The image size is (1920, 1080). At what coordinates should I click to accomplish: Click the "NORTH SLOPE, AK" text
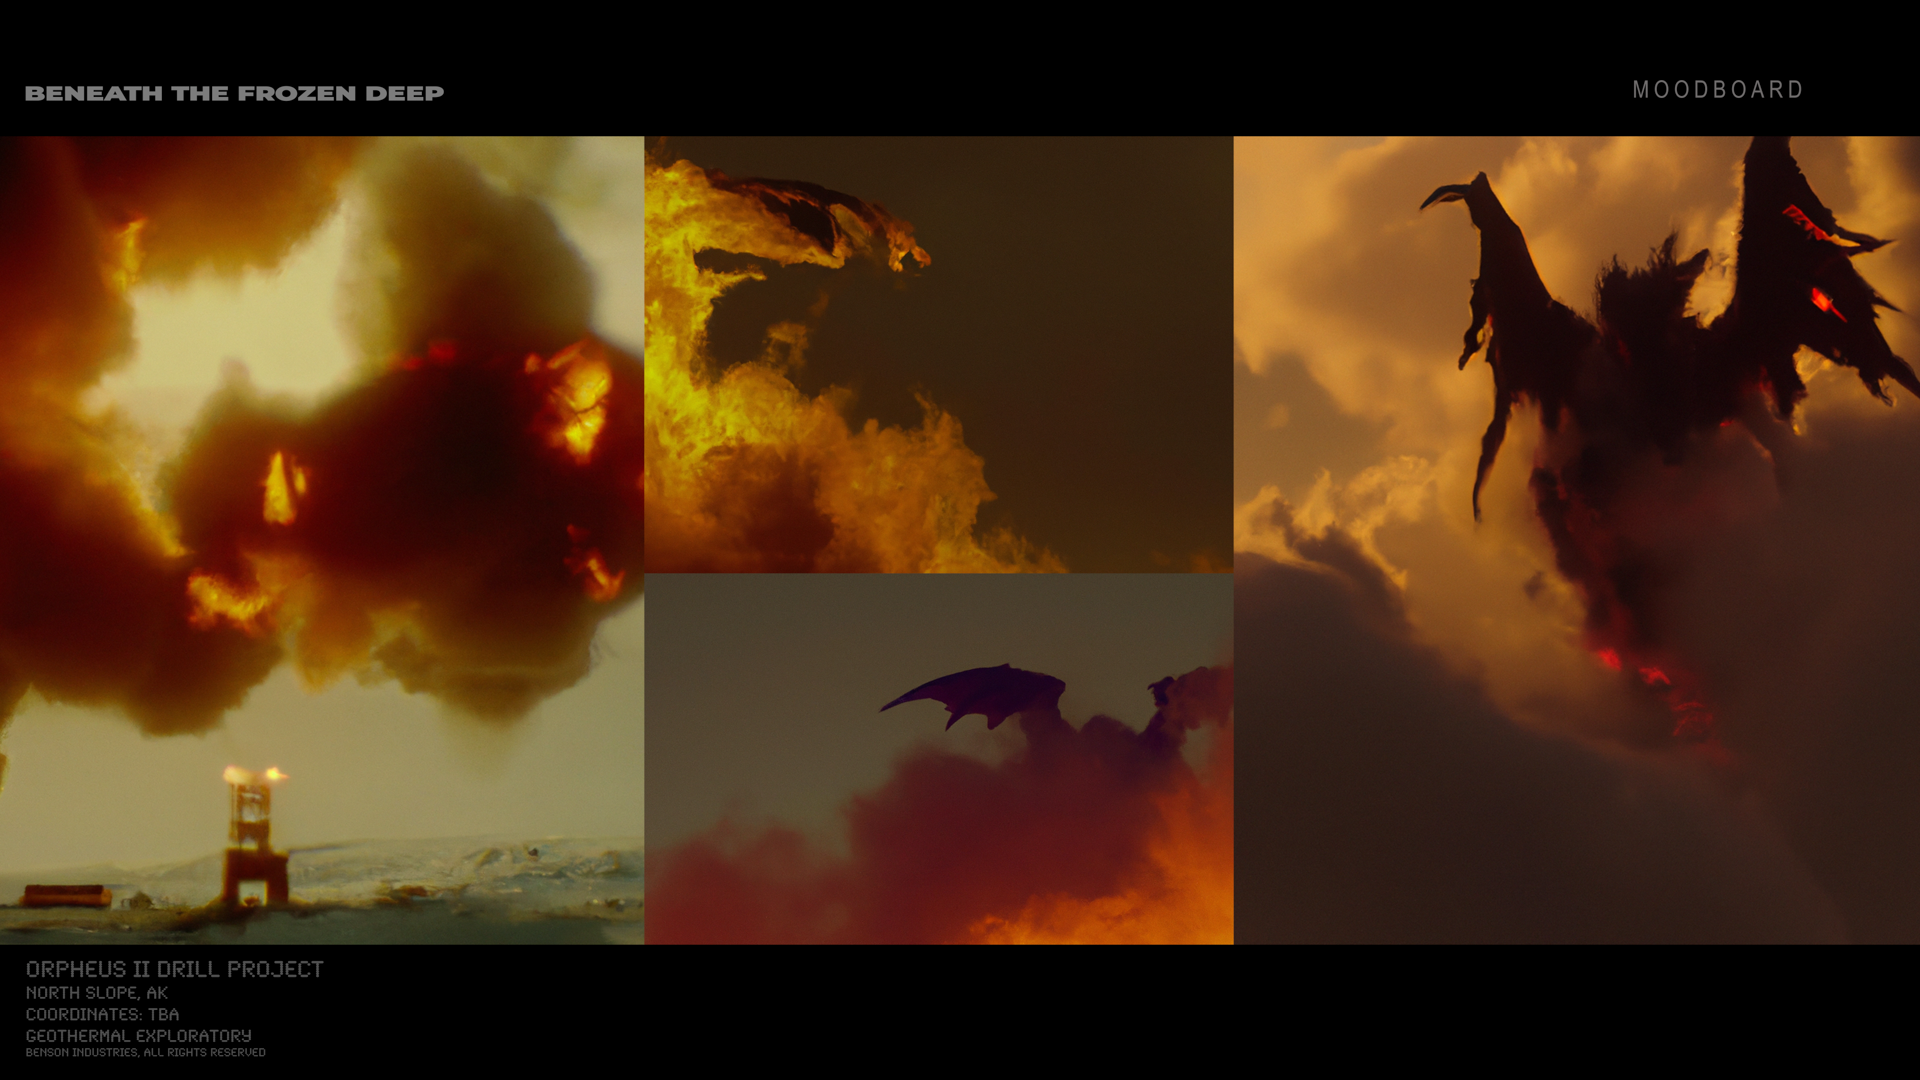[96, 993]
